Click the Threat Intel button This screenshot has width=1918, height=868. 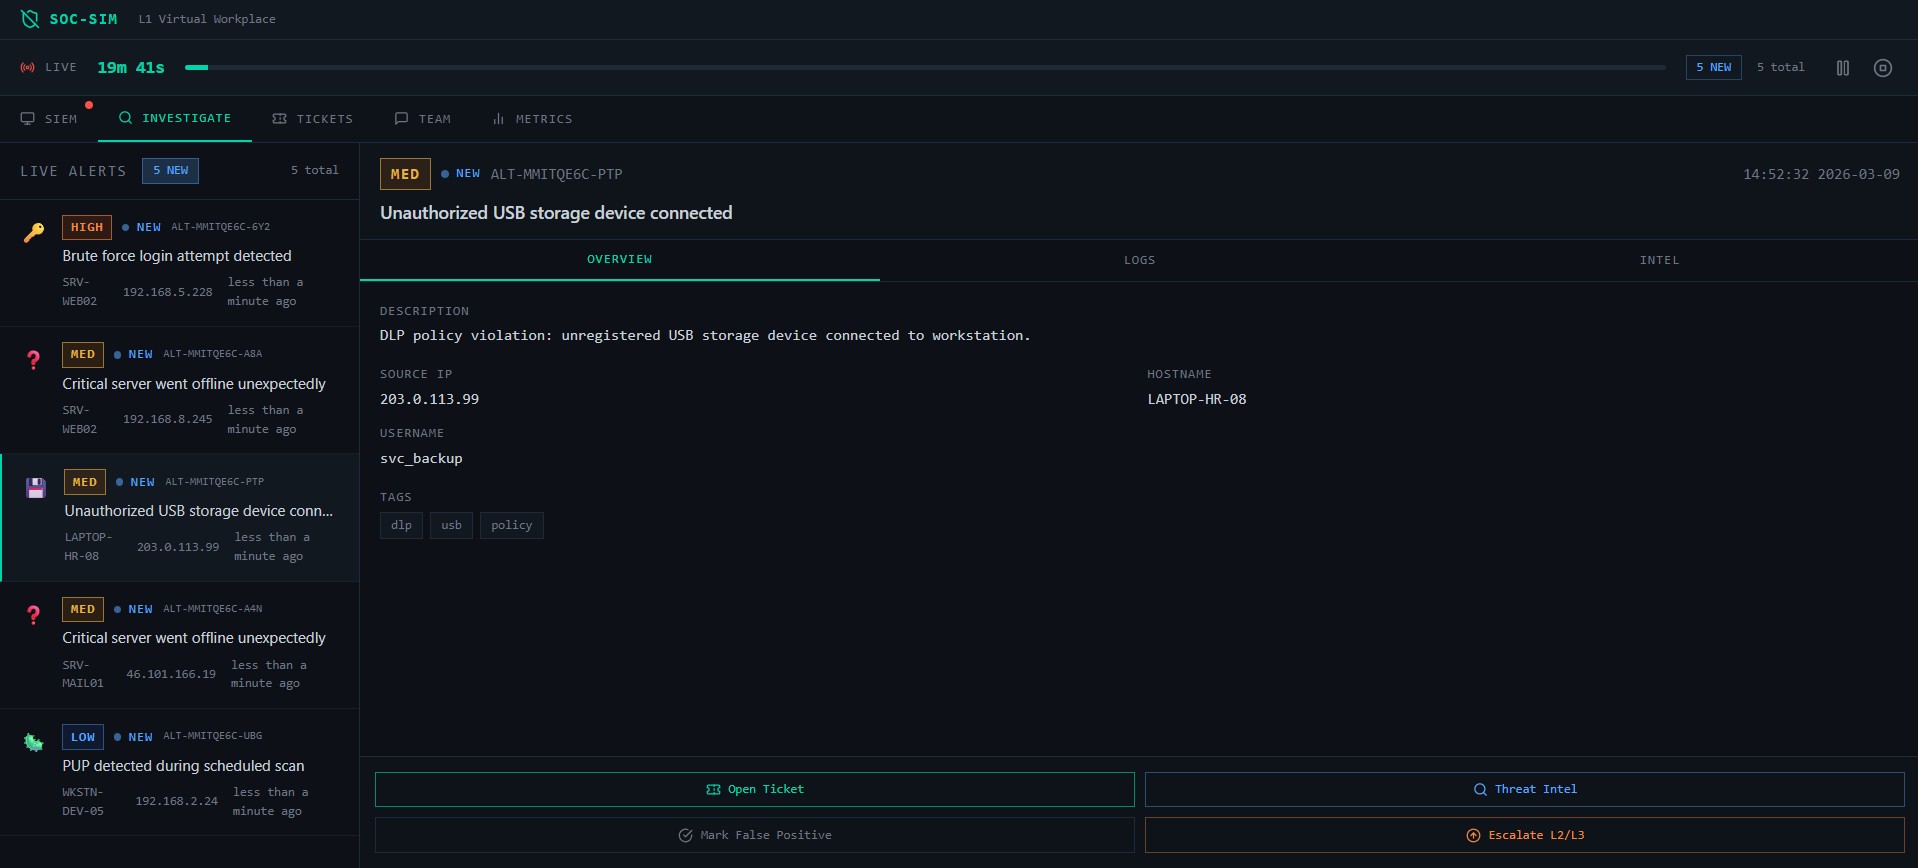point(1524,789)
